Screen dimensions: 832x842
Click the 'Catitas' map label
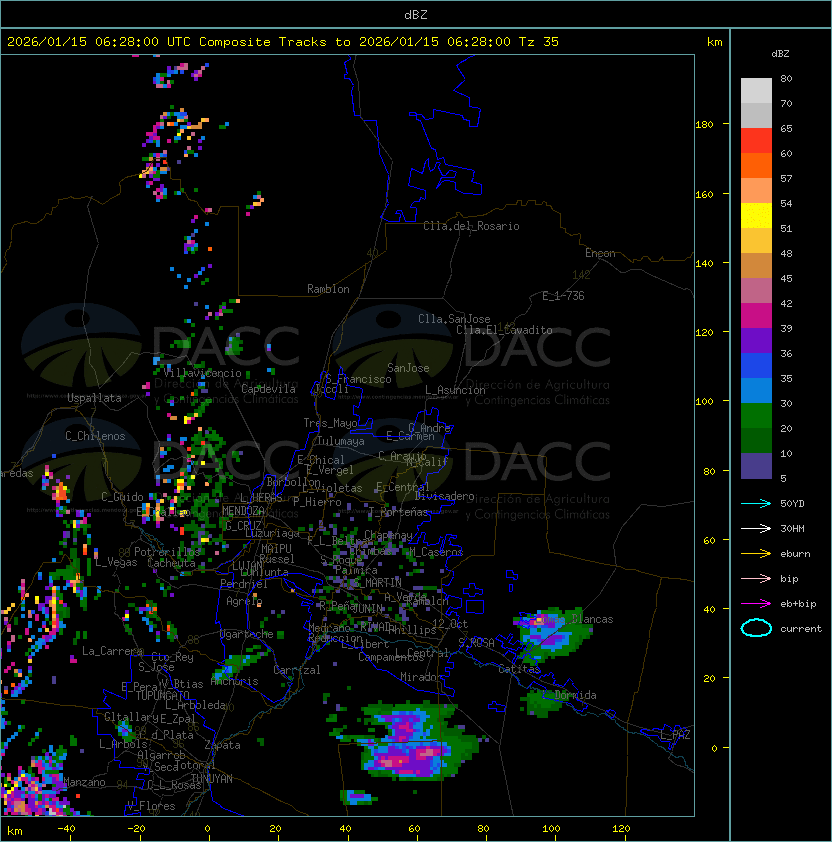[x=519, y=669]
